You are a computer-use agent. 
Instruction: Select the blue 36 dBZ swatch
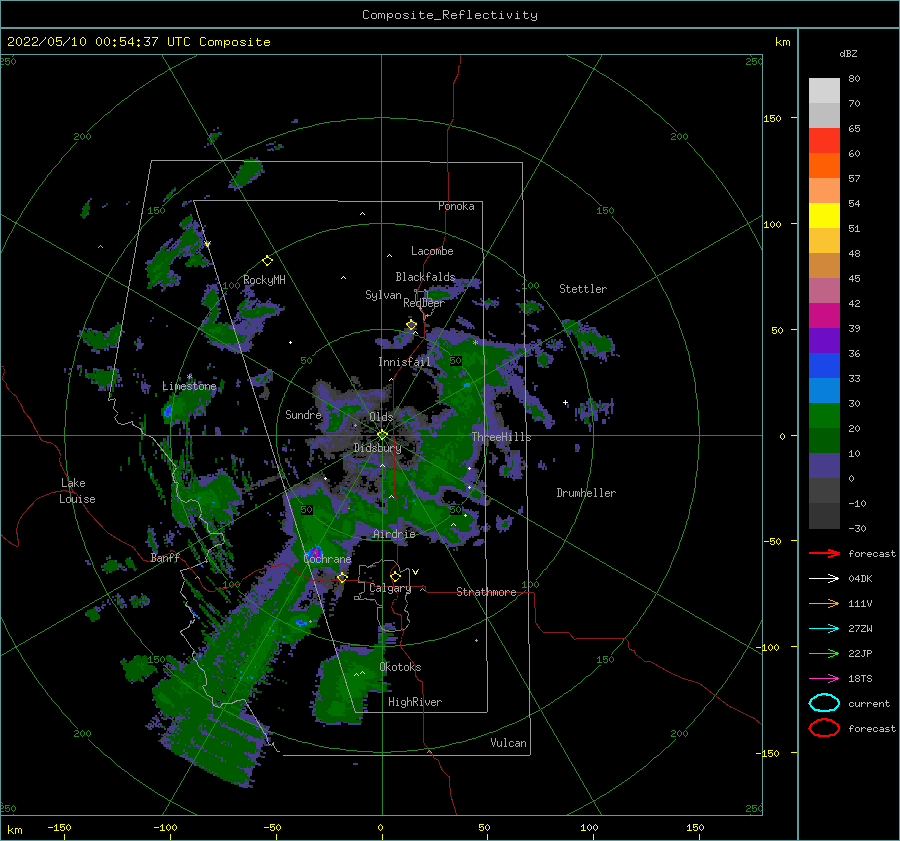(824, 365)
